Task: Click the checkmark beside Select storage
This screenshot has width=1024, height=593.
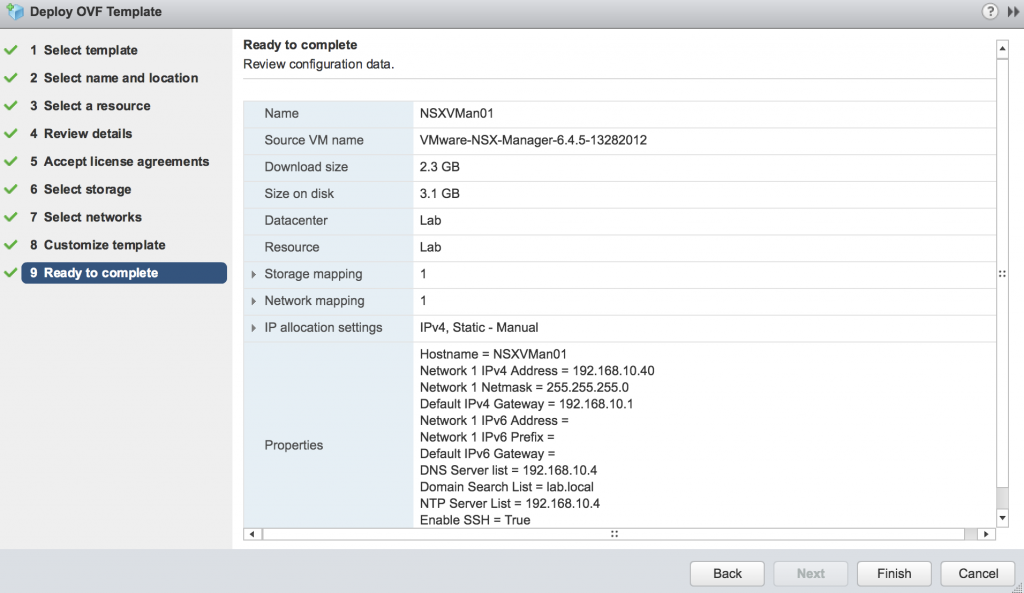Action: coord(10,189)
